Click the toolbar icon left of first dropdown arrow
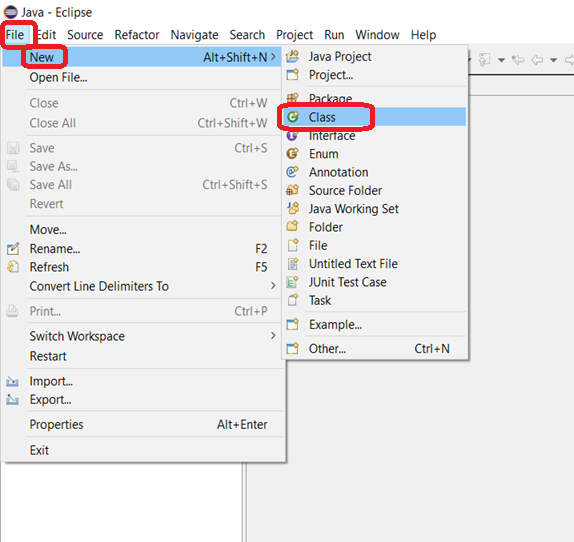The image size is (574, 542). [x=484, y=59]
